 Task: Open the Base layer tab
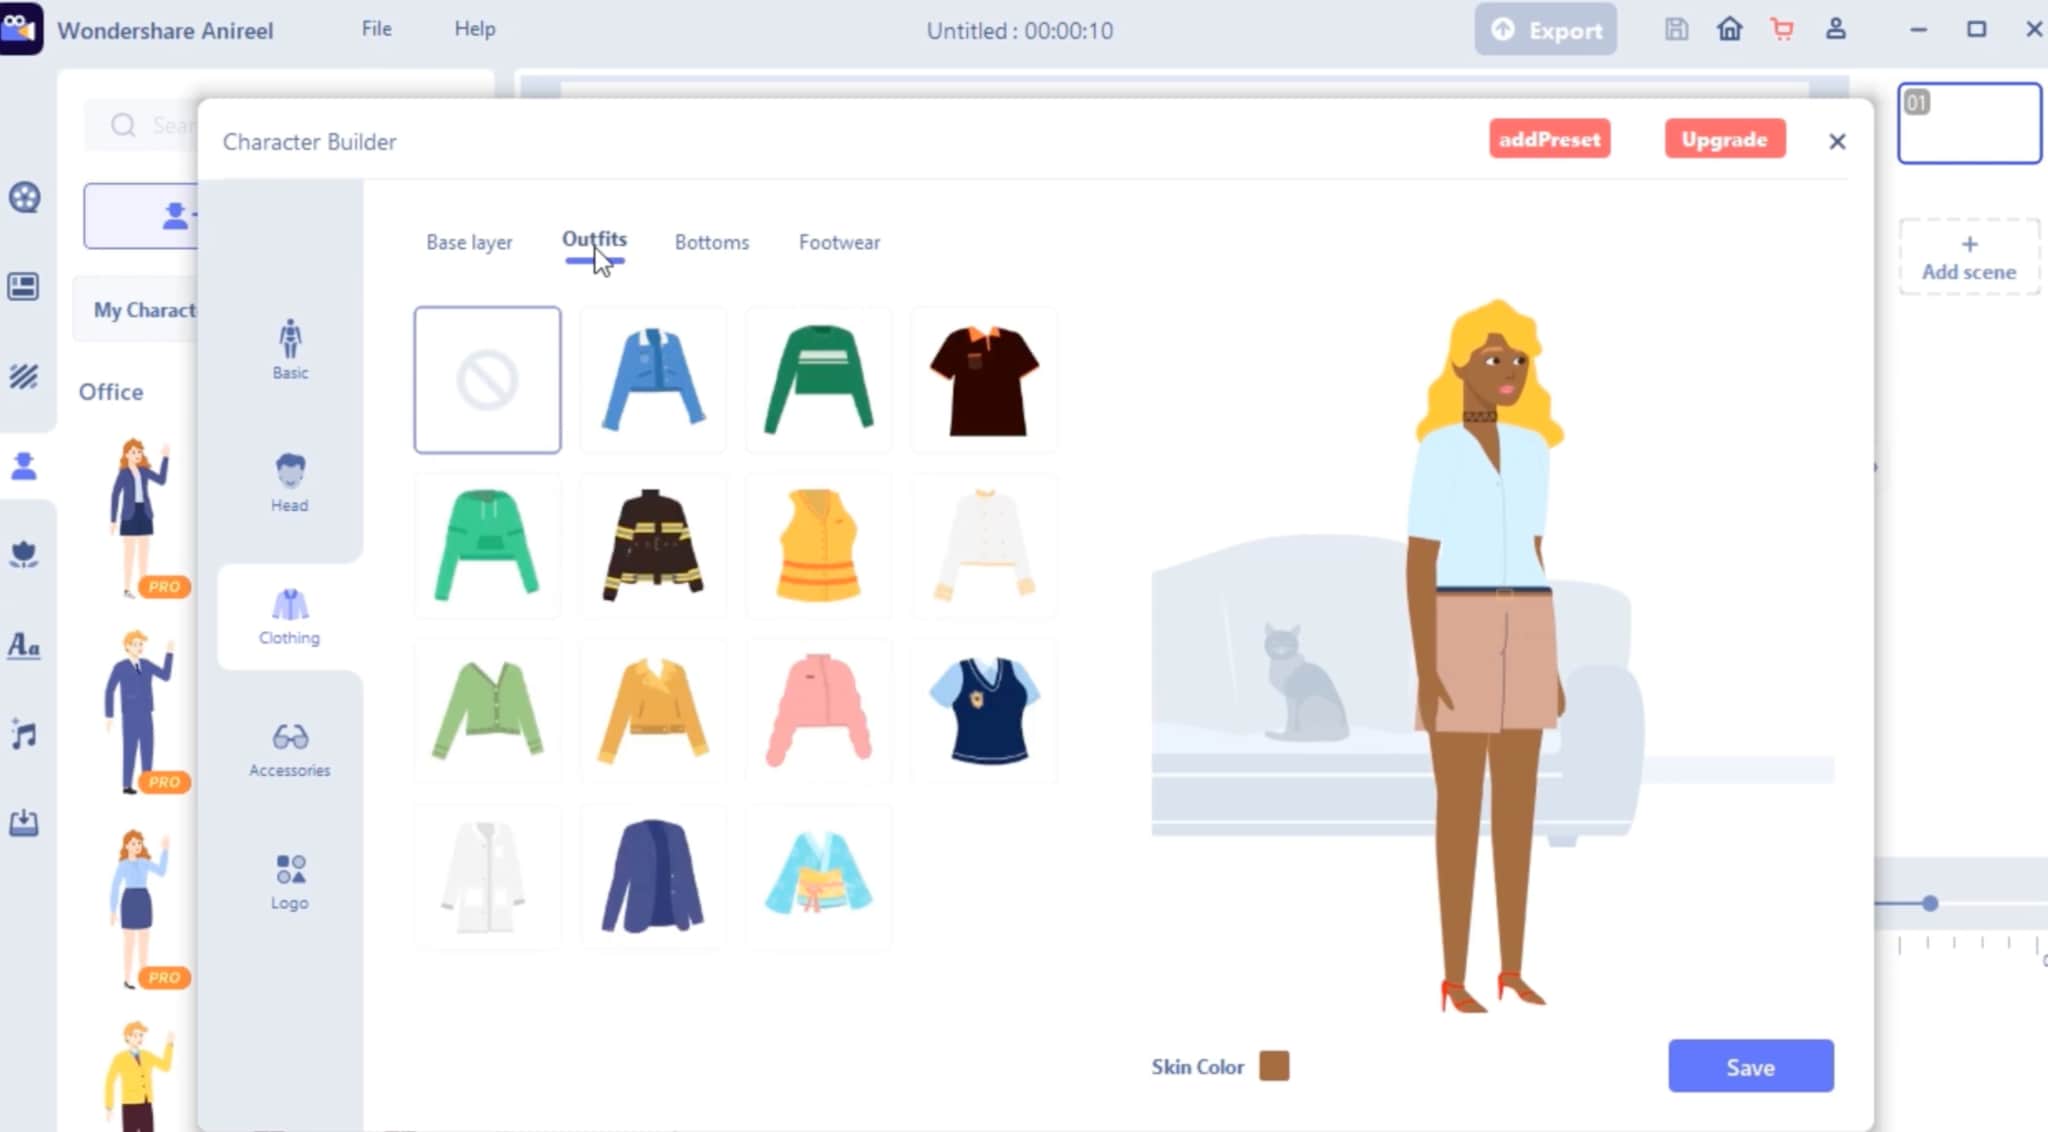[469, 242]
